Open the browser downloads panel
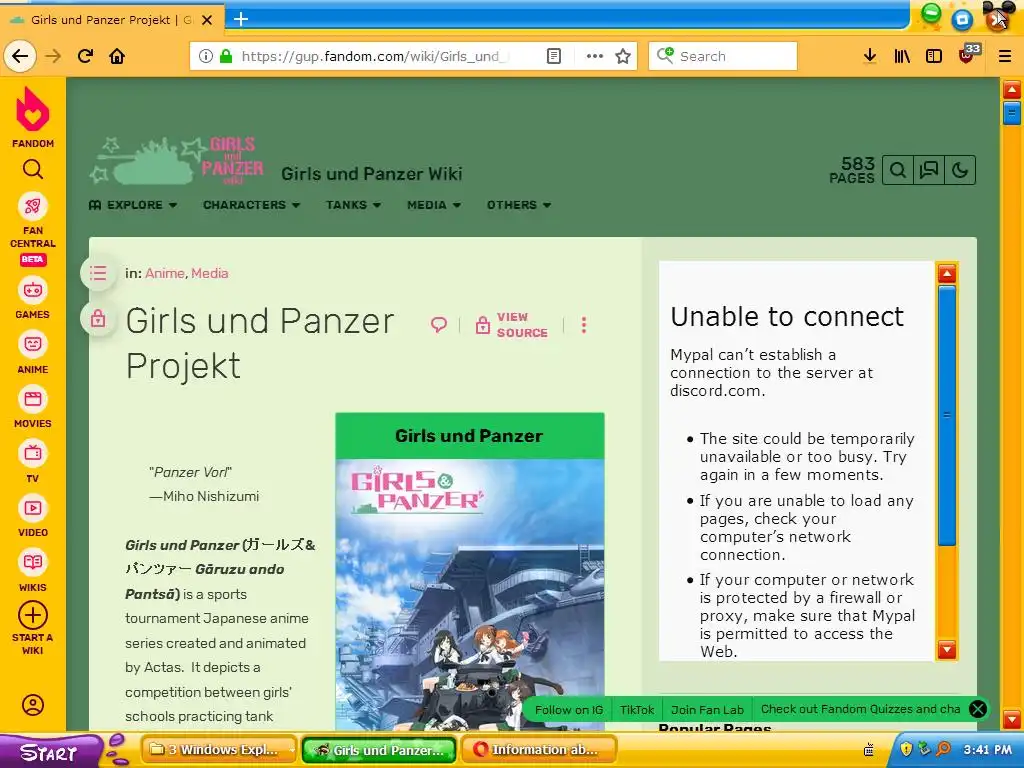Screen dimensions: 1024x768 [869, 56]
